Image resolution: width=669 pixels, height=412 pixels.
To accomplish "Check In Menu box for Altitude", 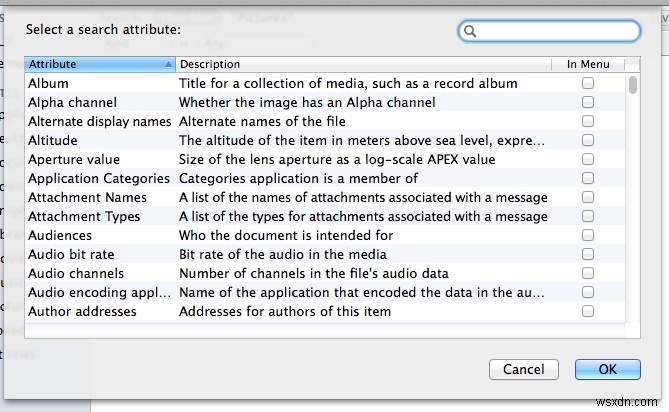I will point(588,141).
